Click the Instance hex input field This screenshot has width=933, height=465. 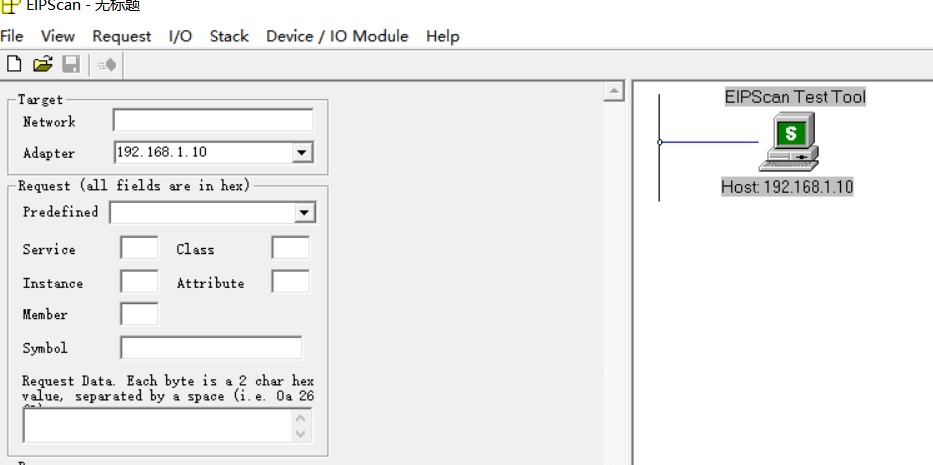pos(139,282)
